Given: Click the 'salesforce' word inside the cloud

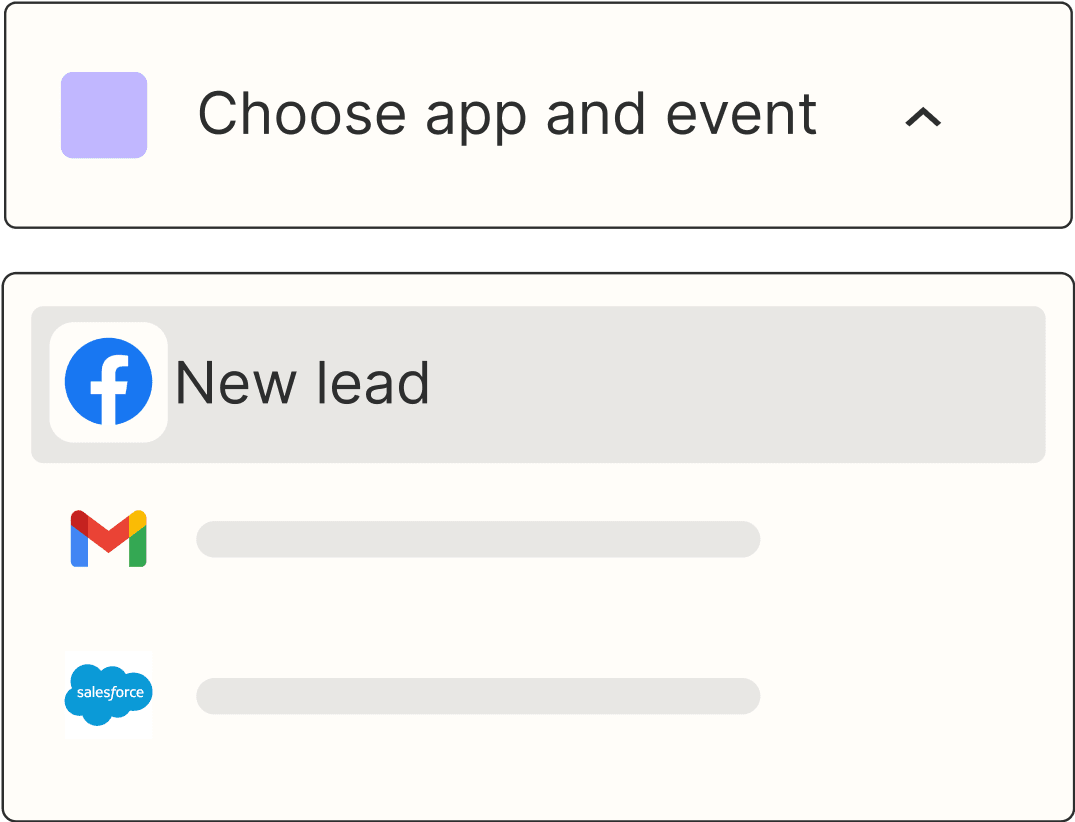Looking at the screenshot, I should 110,692.
